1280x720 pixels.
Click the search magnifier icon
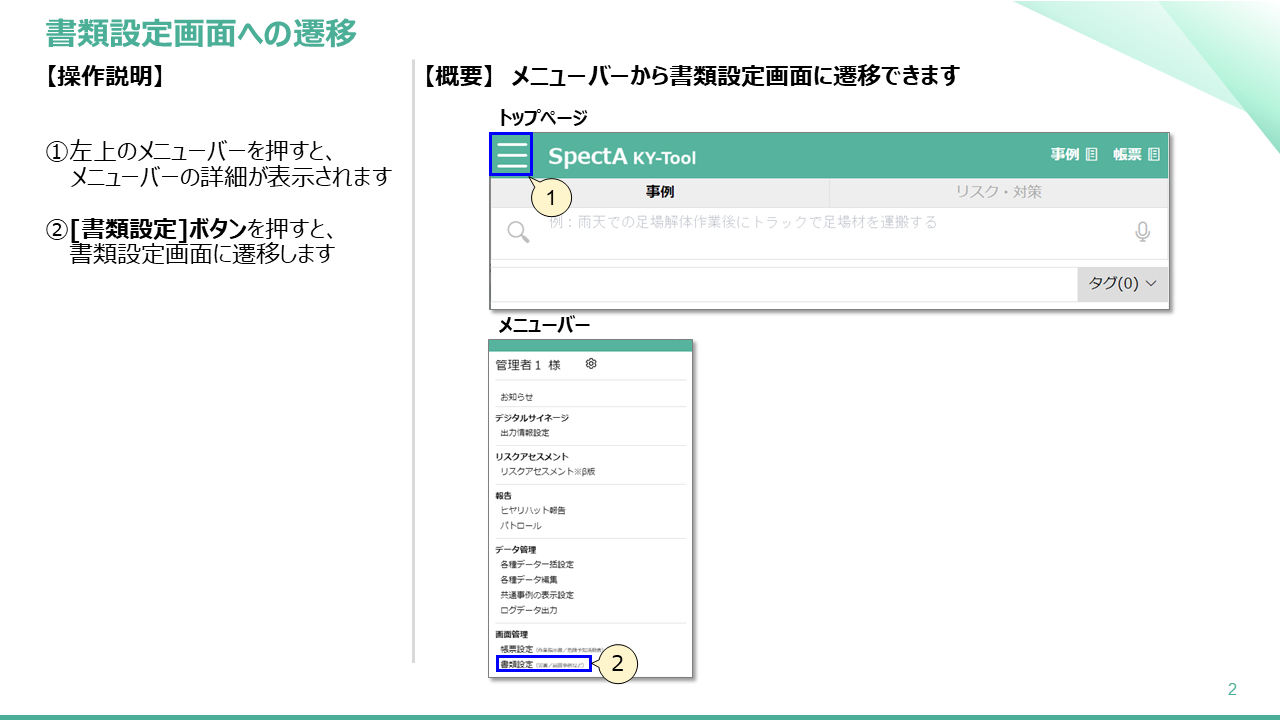tap(516, 231)
